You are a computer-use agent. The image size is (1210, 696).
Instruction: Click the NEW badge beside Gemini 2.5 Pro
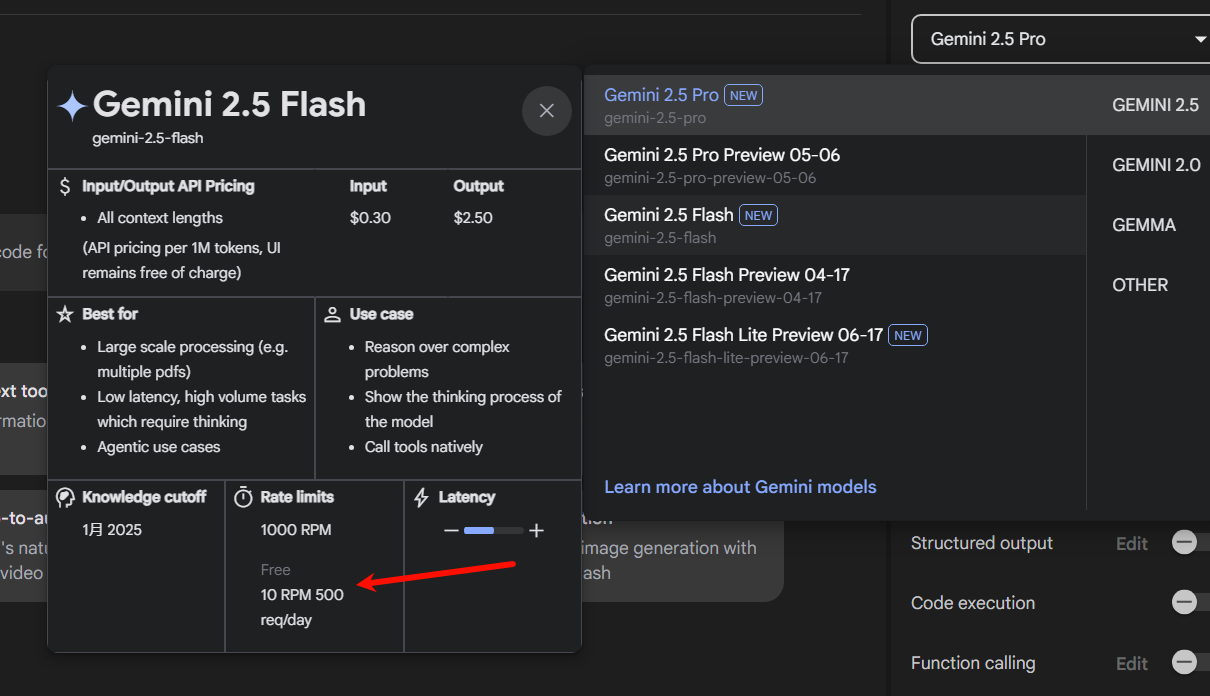pyautogui.click(x=743, y=95)
